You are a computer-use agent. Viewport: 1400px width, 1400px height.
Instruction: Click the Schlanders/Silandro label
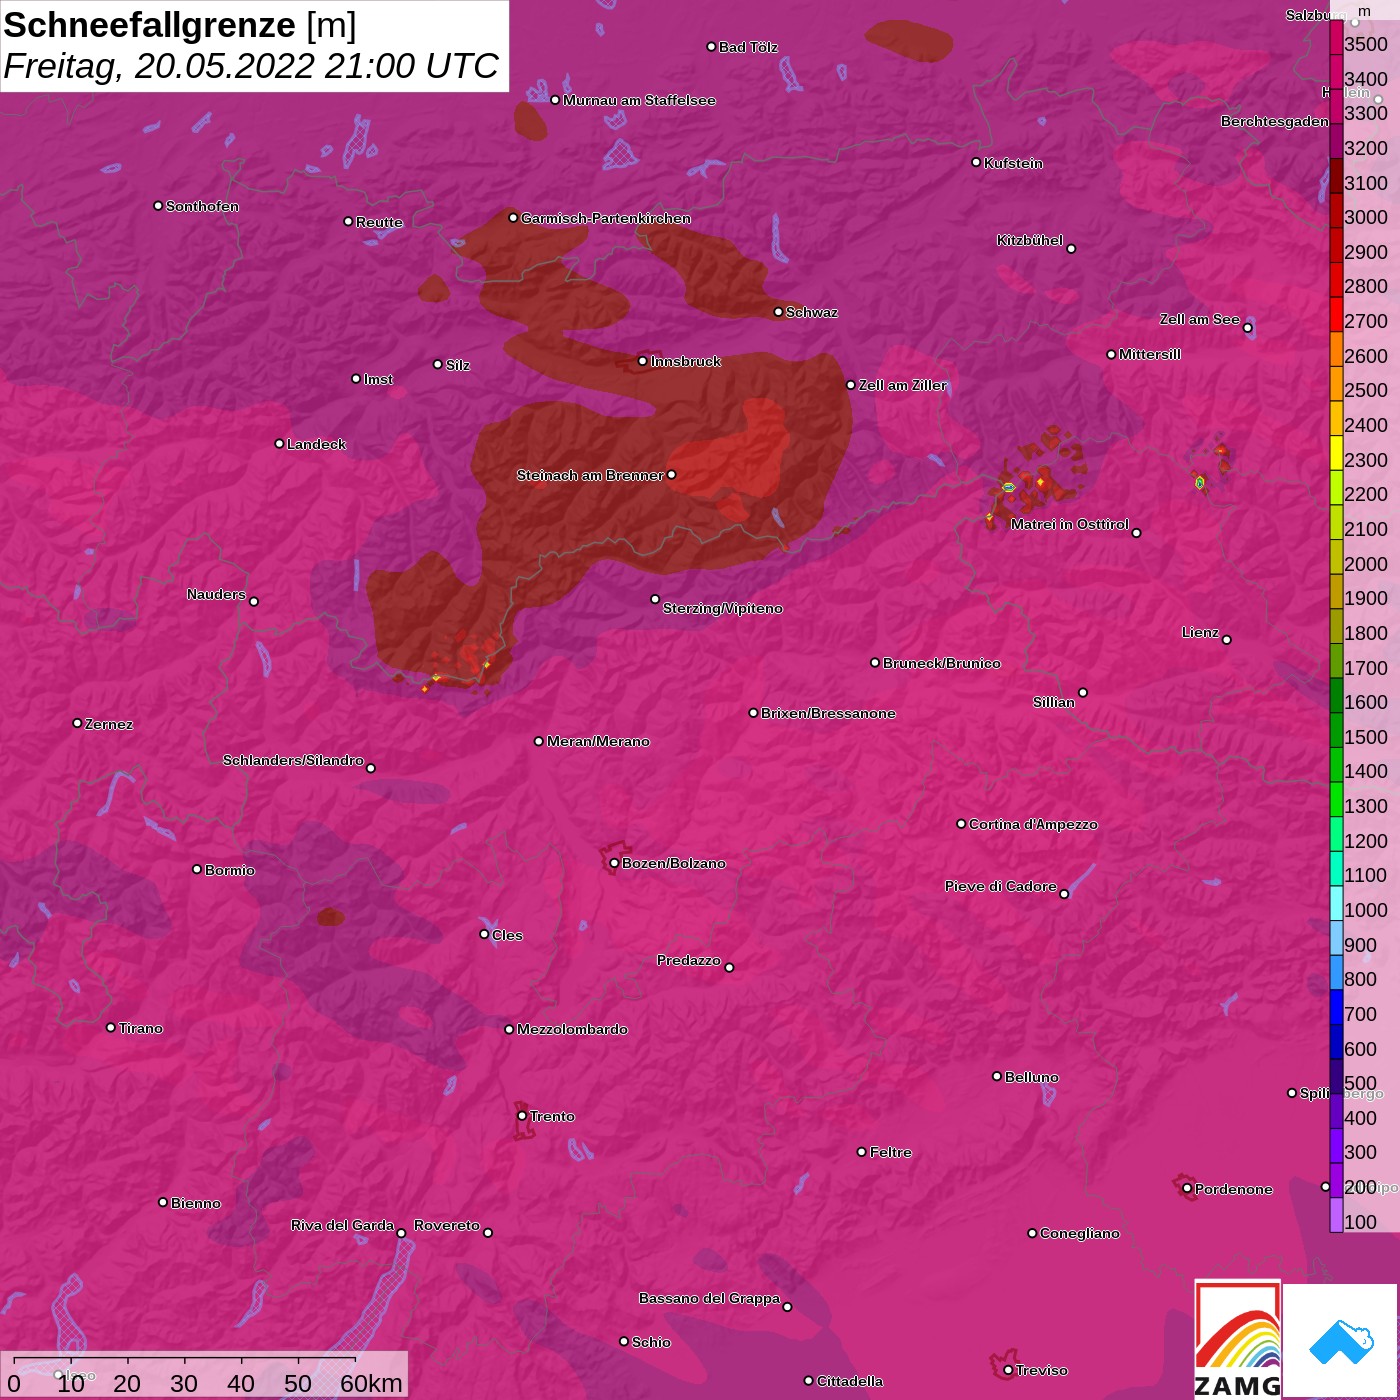click(x=293, y=760)
